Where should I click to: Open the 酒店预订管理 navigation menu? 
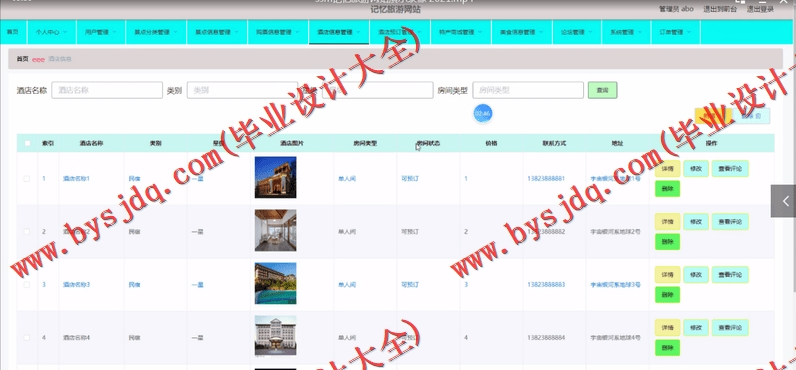tap(400, 32)
